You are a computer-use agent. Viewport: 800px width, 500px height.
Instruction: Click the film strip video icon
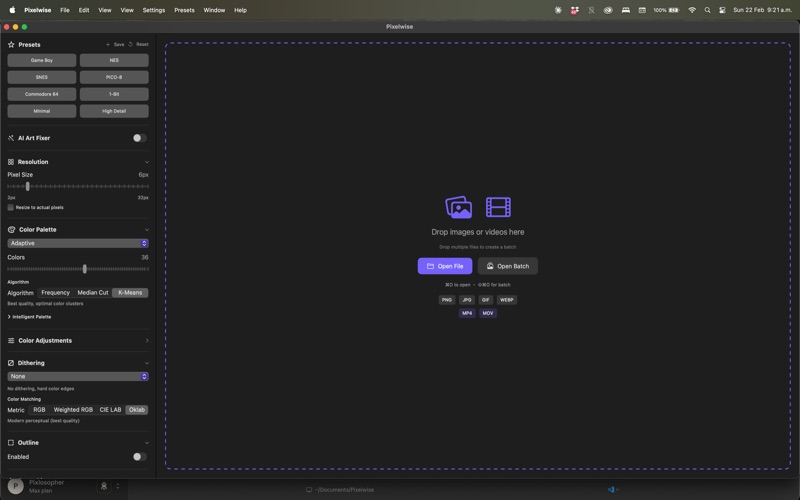pos(498,207)
